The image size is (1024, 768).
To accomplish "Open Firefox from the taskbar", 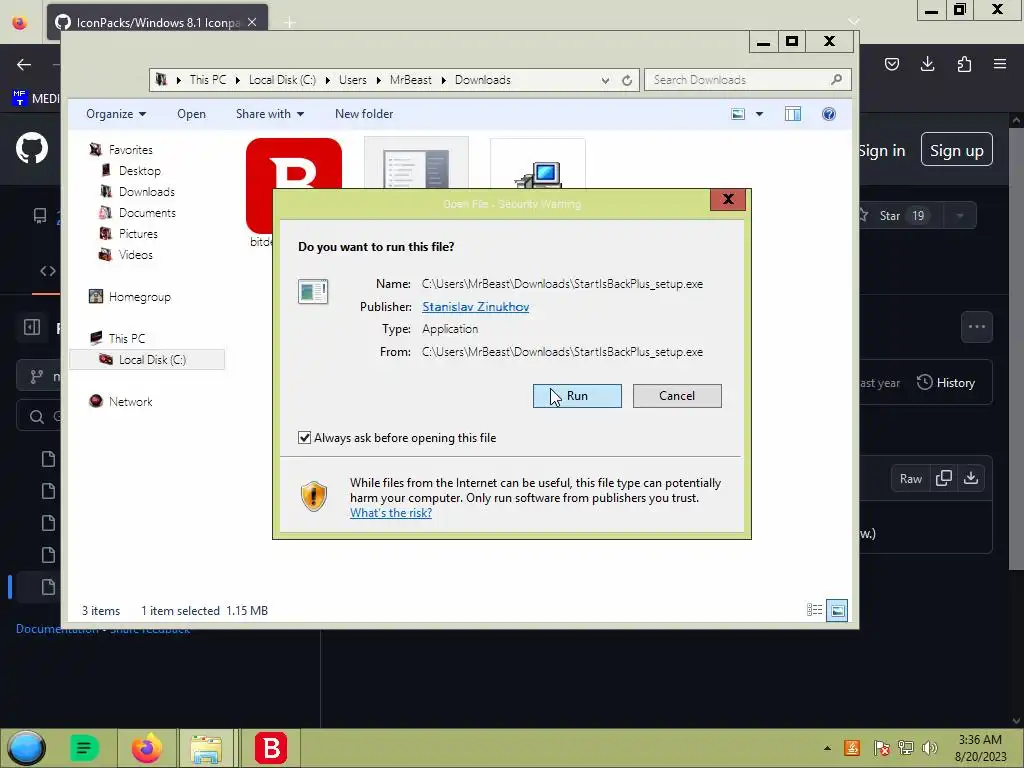I will [x=146, y=748].
